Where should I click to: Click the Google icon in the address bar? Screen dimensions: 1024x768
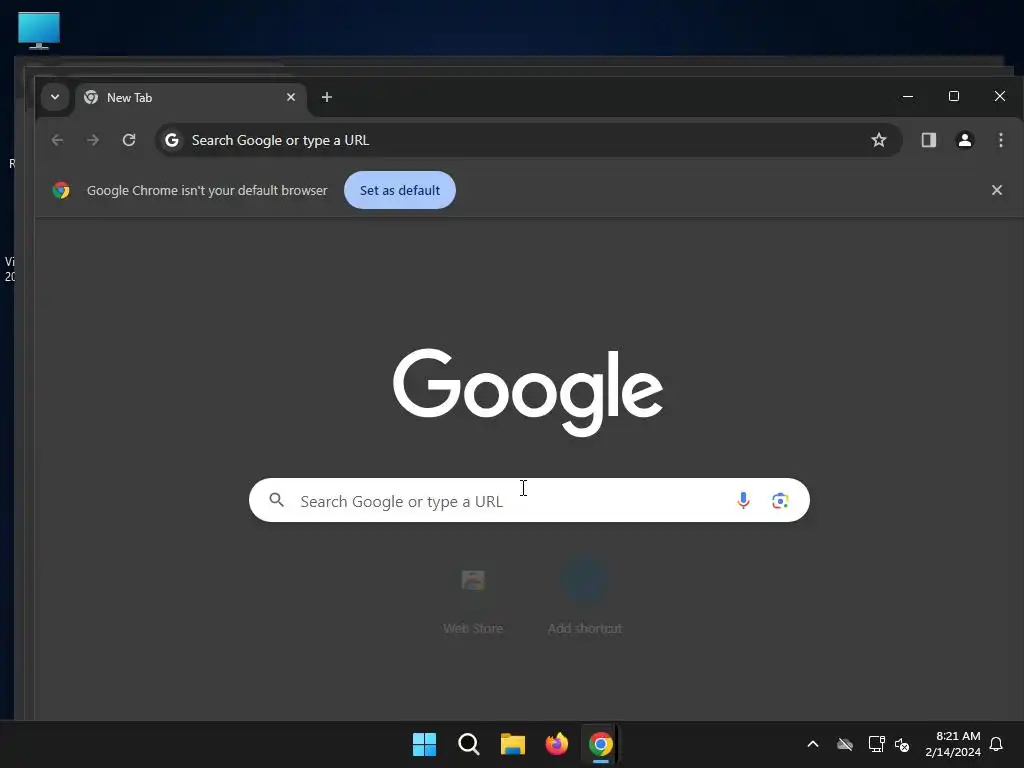[x=172, y=140]
